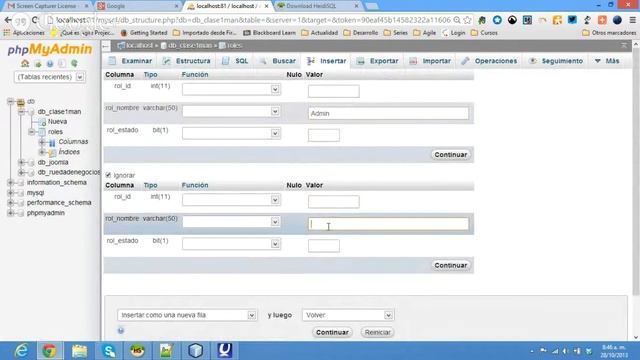This screenshot has height=360, width=640.
Task: Click the roles breadcrumb link
Action: (x=235, y=45)
